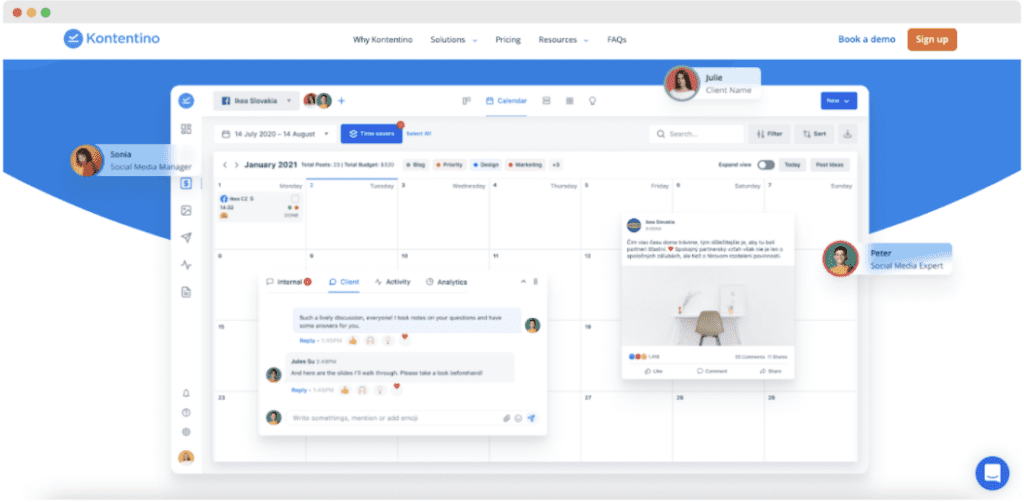
Task: Open the lightbulb ideas view icon
Action: click(592, 101)
